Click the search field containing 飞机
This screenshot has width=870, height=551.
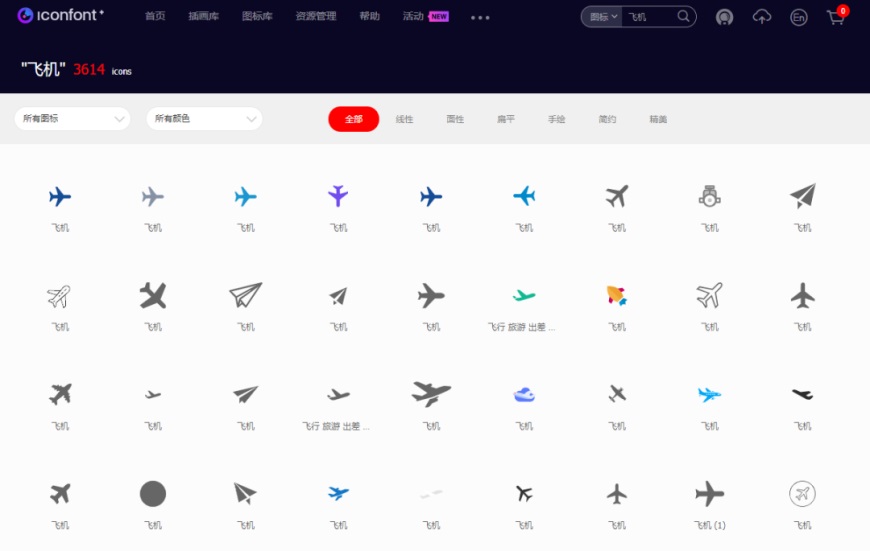[x=650, y=17]
